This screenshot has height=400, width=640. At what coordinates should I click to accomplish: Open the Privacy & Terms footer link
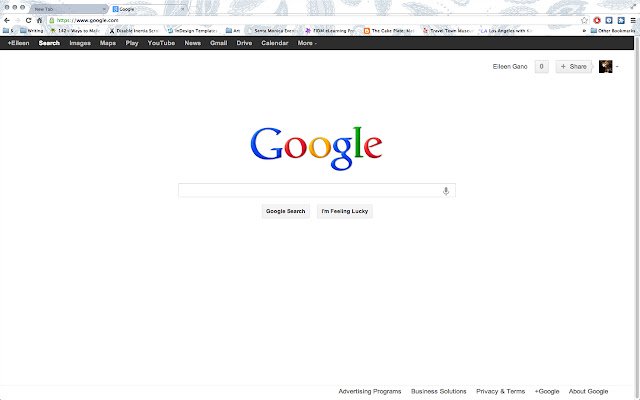500,391
